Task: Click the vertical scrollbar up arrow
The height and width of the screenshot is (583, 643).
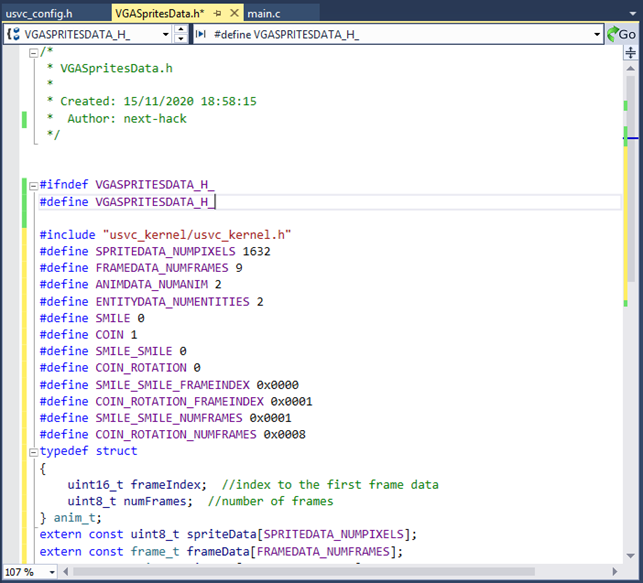Action: 631,68
